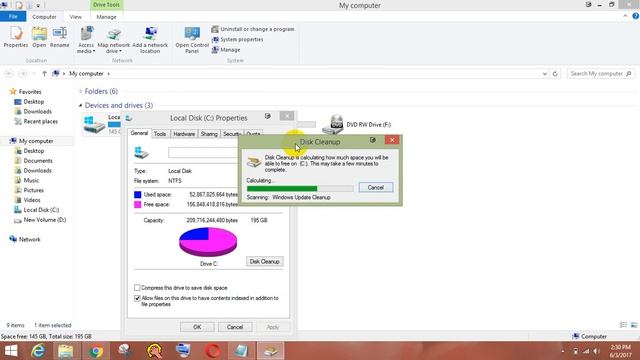Open the Help icon in the ribbon

636,16
